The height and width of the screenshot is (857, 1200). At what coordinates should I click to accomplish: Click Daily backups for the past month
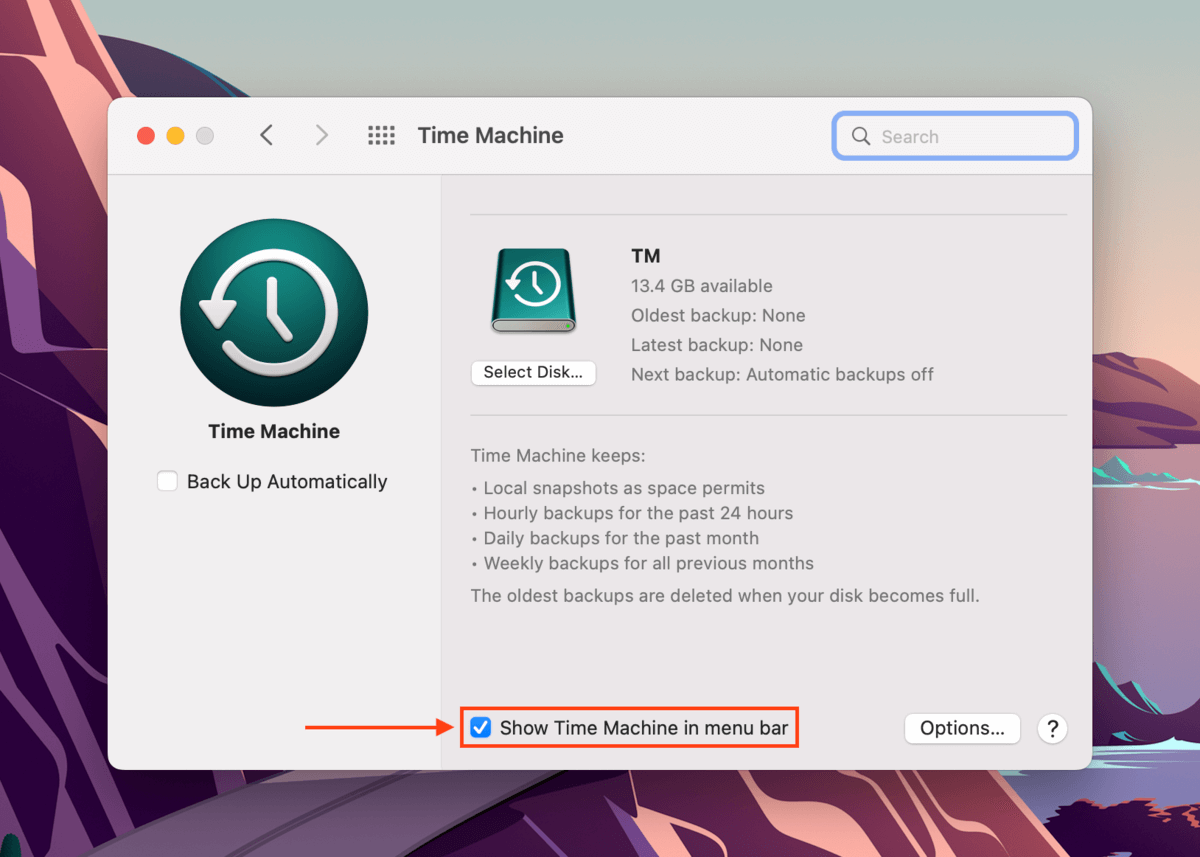coord(621,538)
